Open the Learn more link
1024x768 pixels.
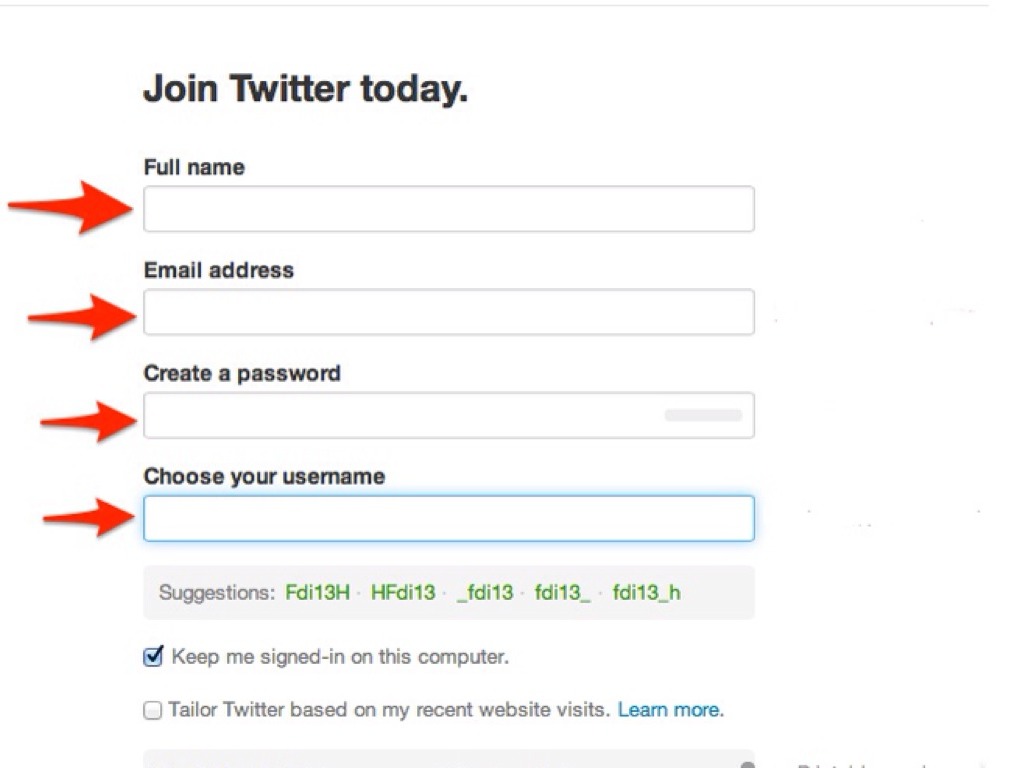[x=670, y=710]
